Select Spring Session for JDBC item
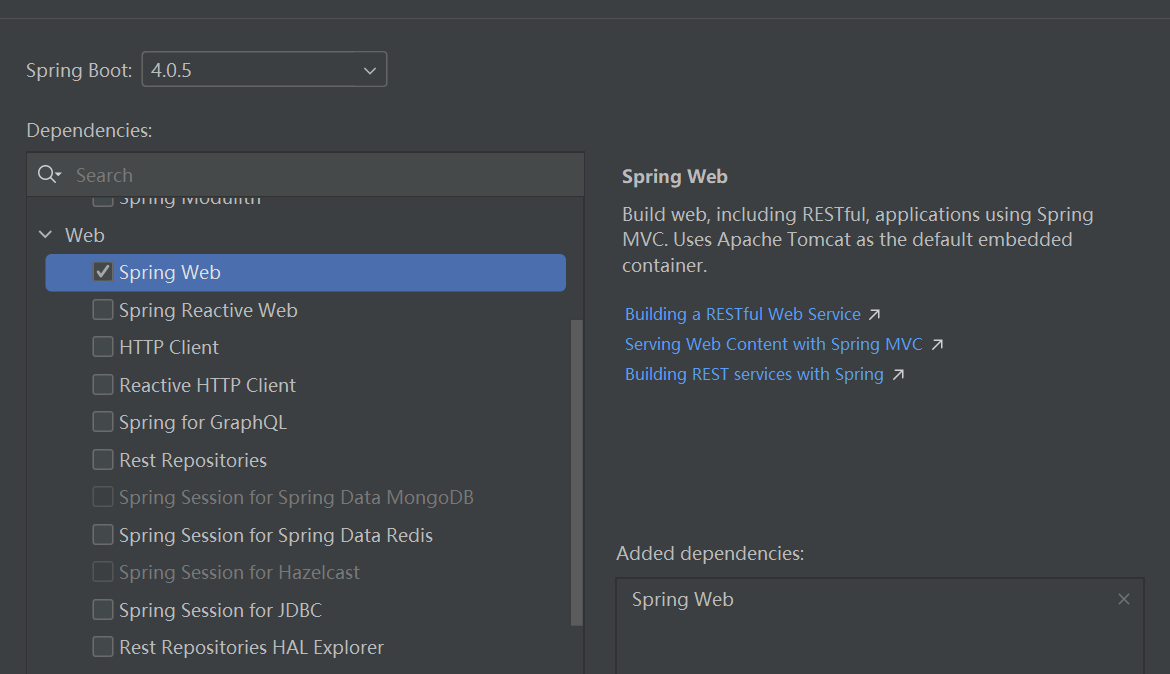The height and width of the screenshot is (674, 1170). point(220,610)
